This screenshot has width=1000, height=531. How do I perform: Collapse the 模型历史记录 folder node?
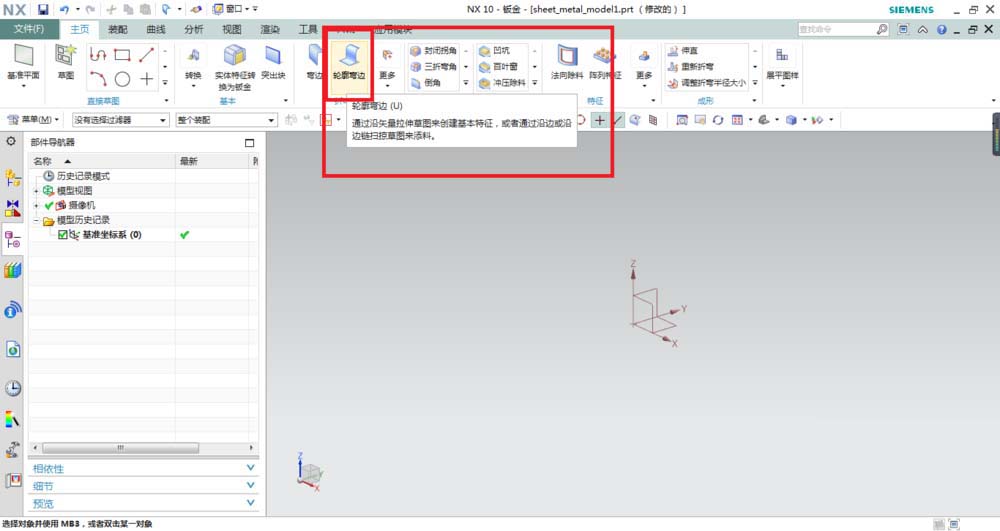[36, 221]
